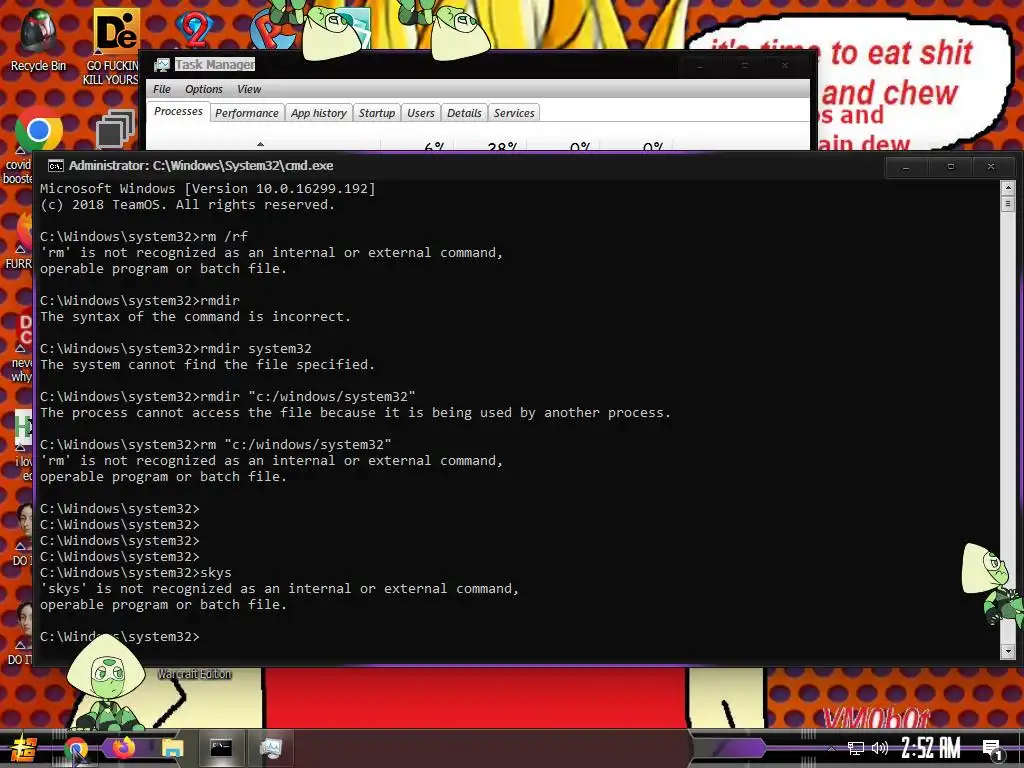
Task: Switch to Services tab in Task Manager
Action: pos(514,113)
